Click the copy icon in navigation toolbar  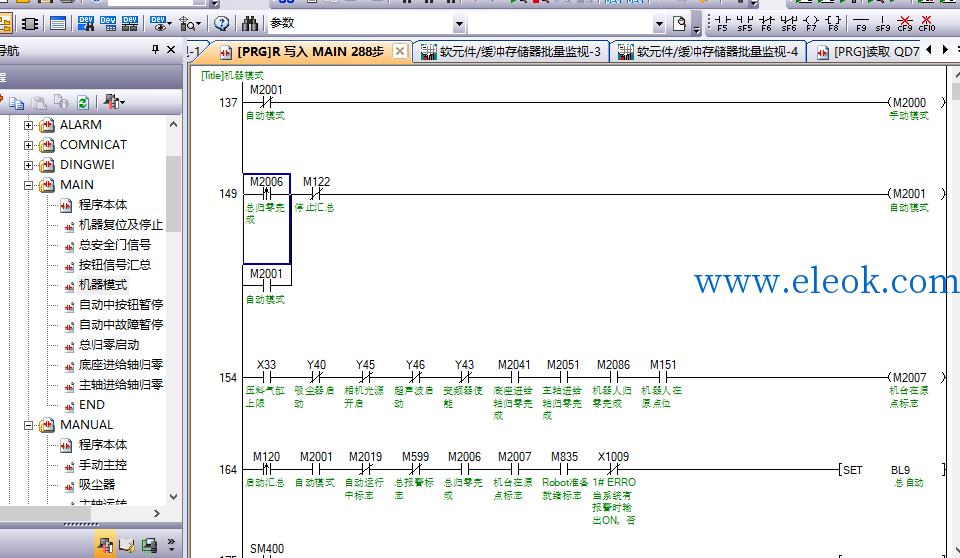pyautogui.click(x=17, y=102)
